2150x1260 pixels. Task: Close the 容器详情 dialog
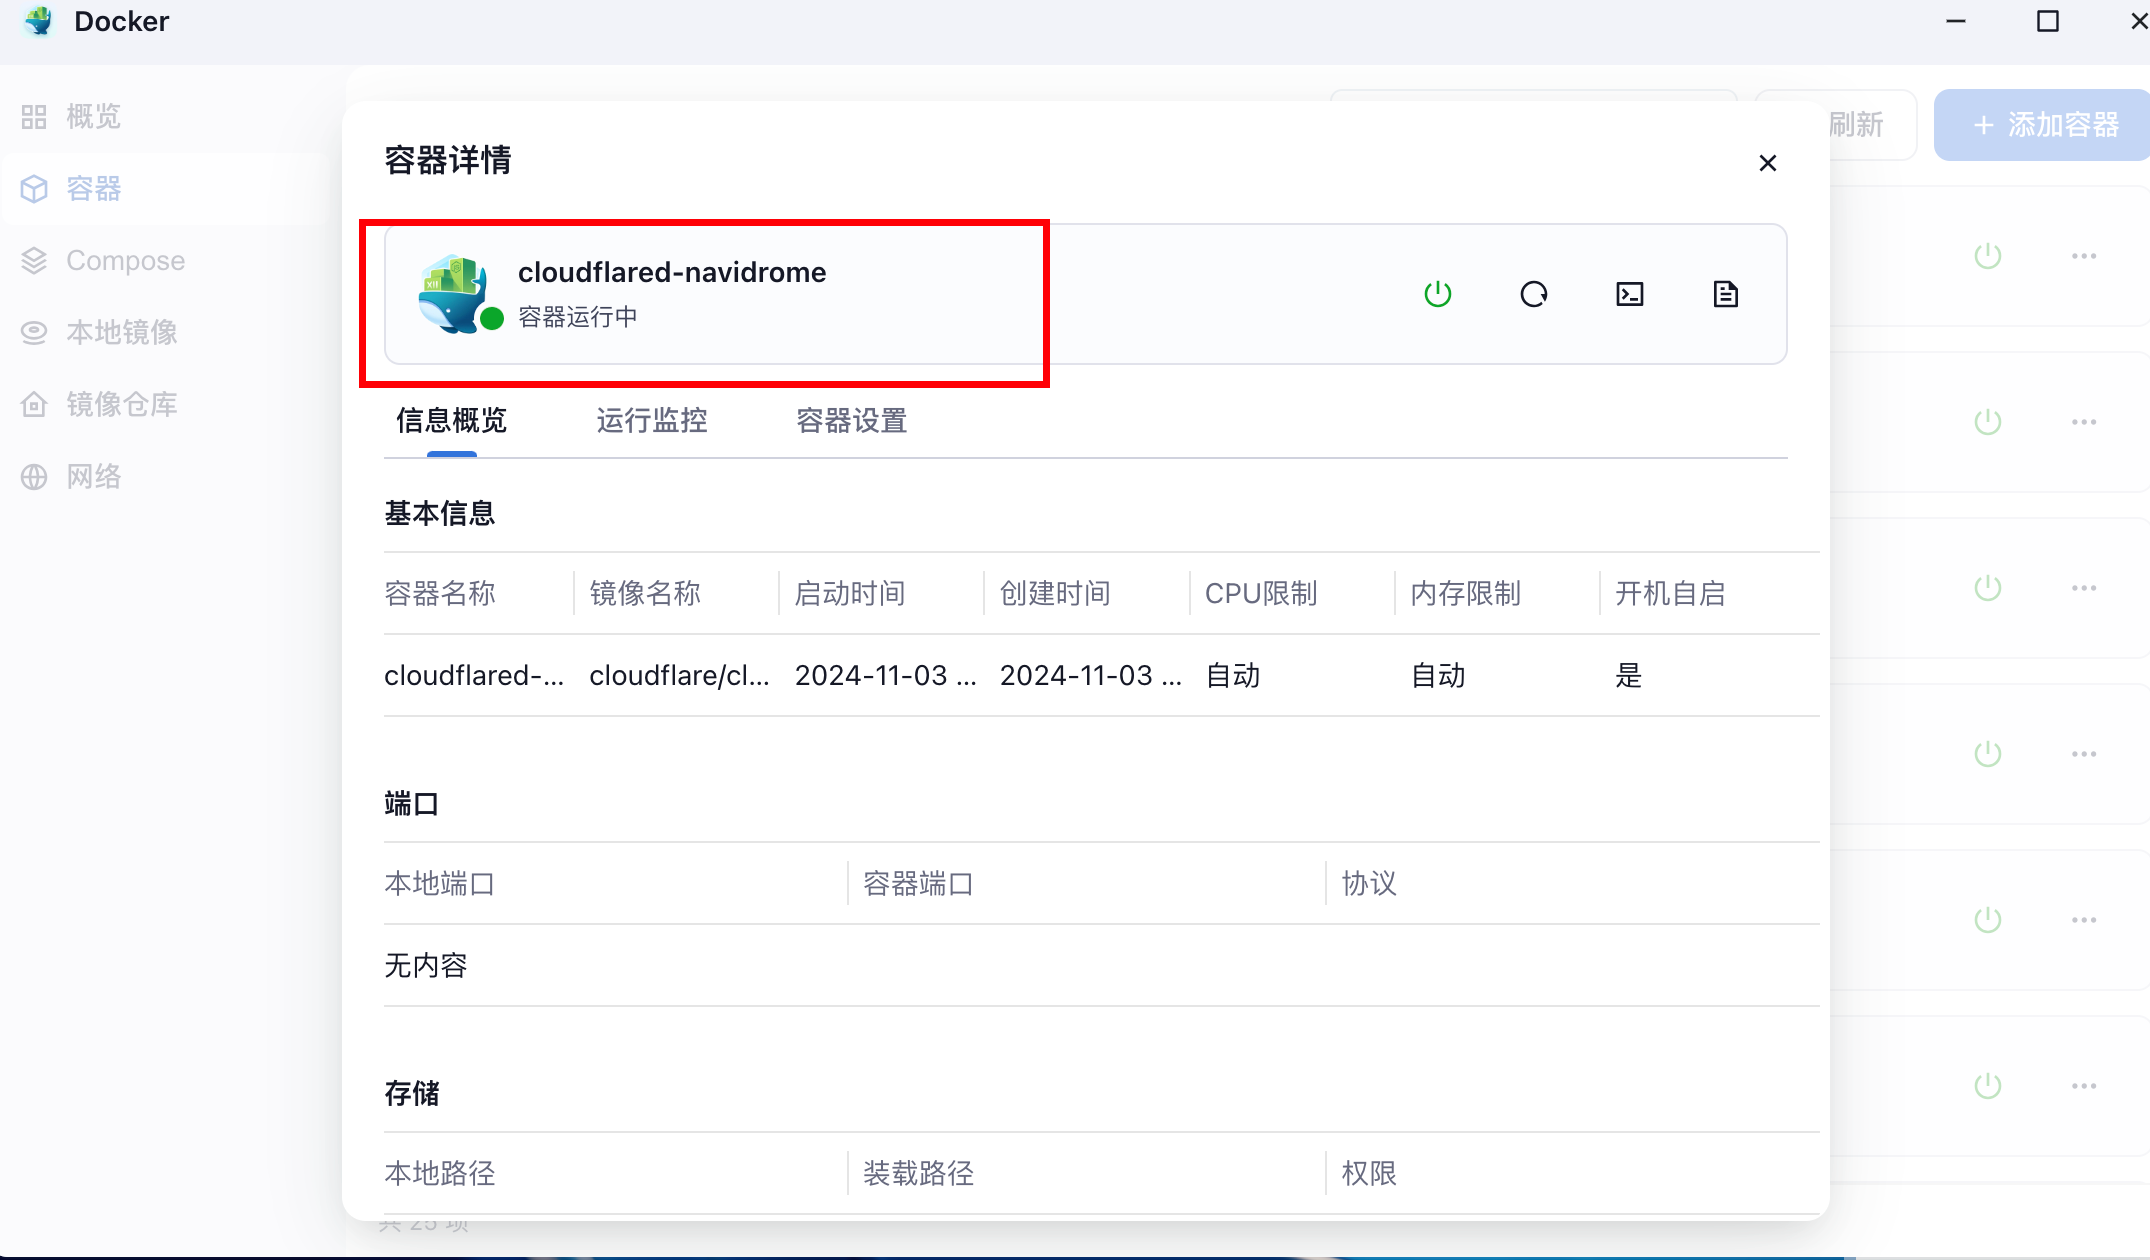pyautogui.click(x=1767, y=163)
